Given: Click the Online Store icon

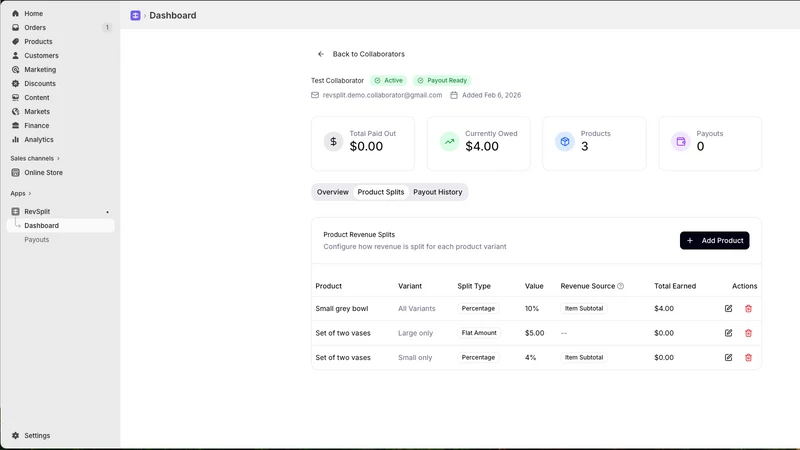Looking at the screenshot, I should point(15,172).
